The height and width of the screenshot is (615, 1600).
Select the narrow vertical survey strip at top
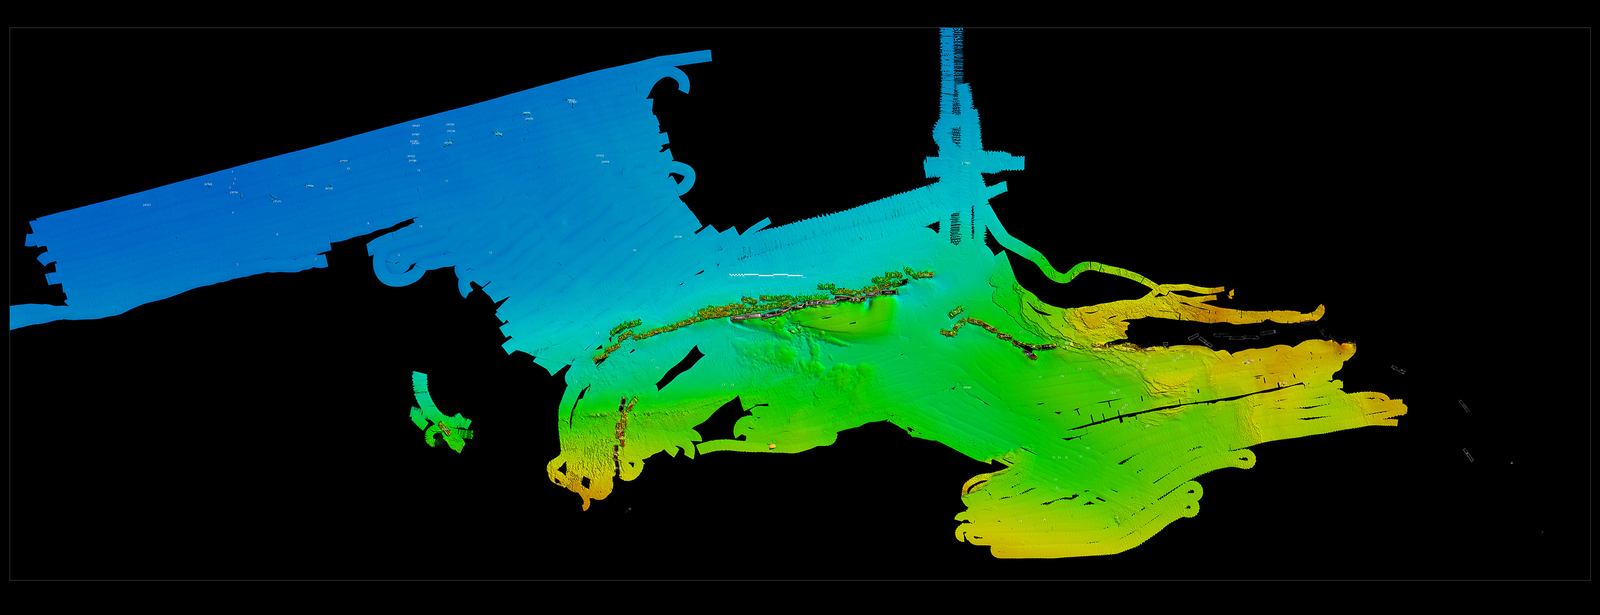pos(951,80)
